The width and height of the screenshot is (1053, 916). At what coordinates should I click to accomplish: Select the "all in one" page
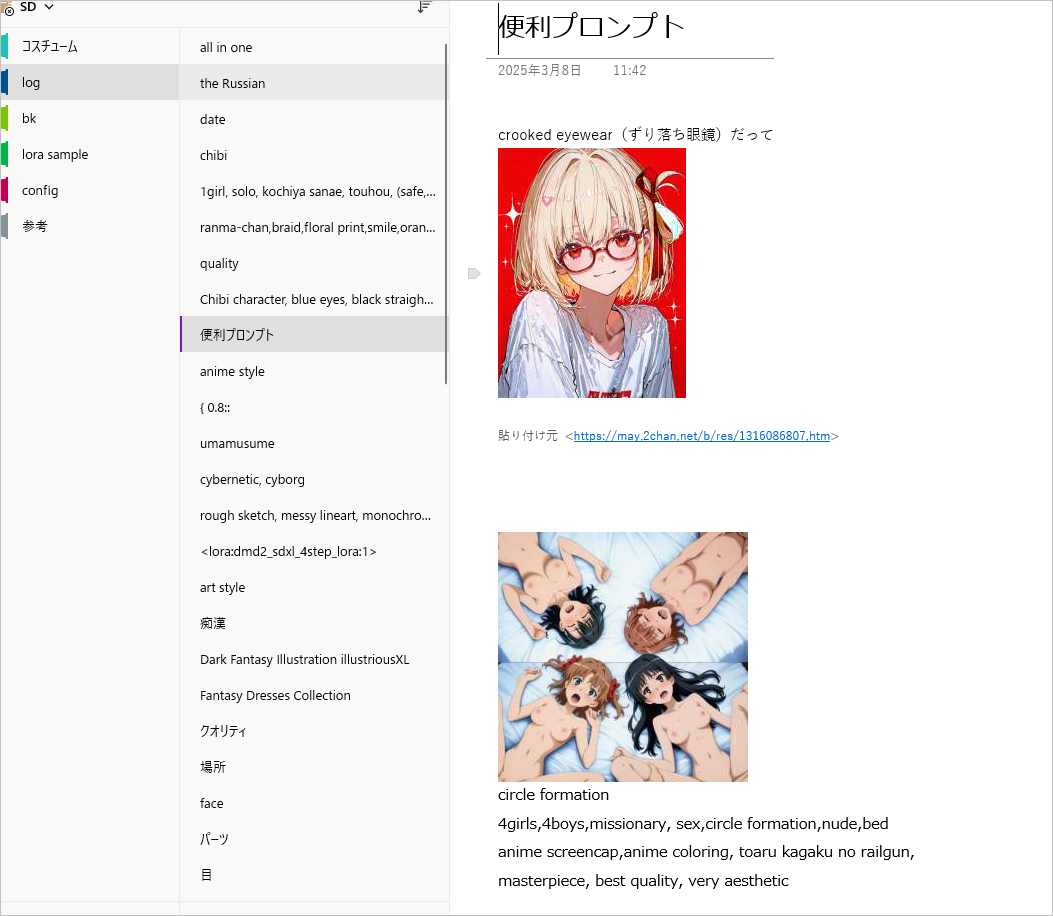click(x=226, y=47)
